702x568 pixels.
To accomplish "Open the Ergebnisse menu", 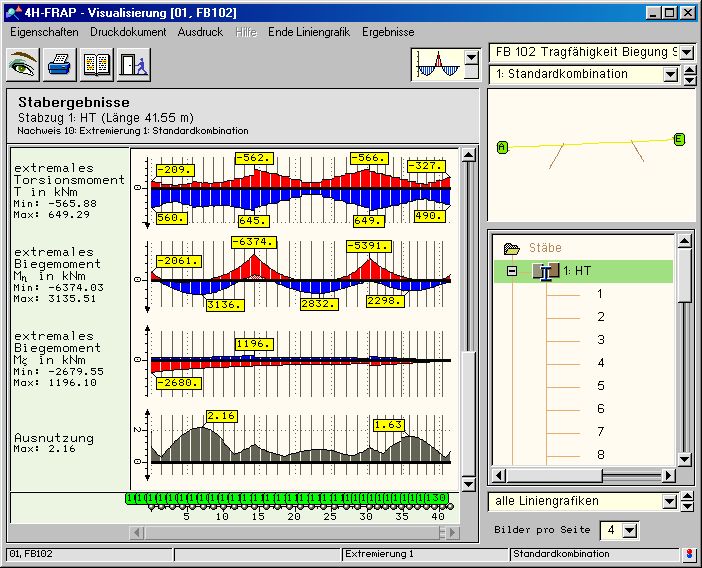I will coord(388,32).
